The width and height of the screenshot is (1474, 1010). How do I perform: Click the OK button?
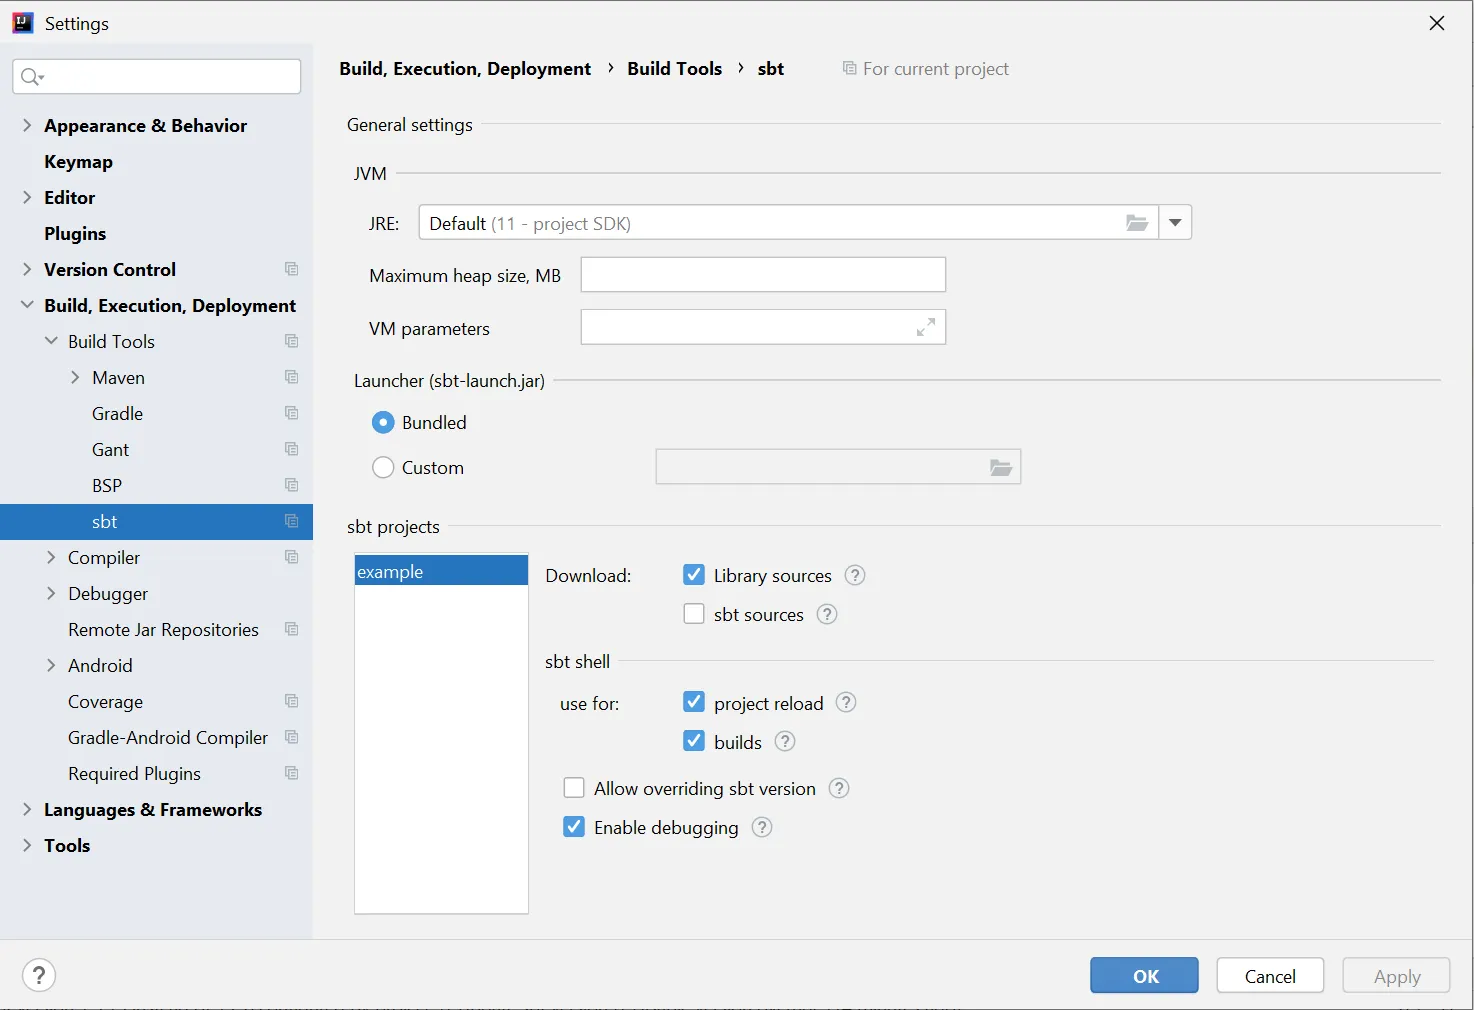pos(1144,976)
